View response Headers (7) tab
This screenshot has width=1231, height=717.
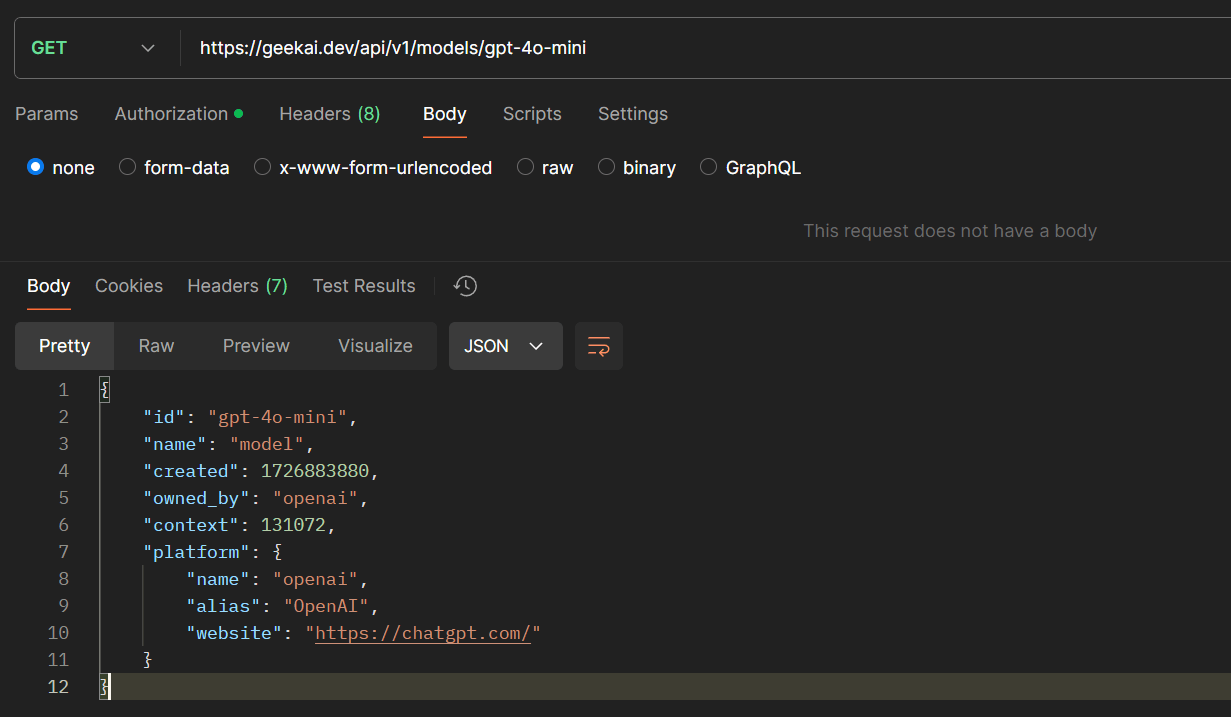[x=237, y=286]
